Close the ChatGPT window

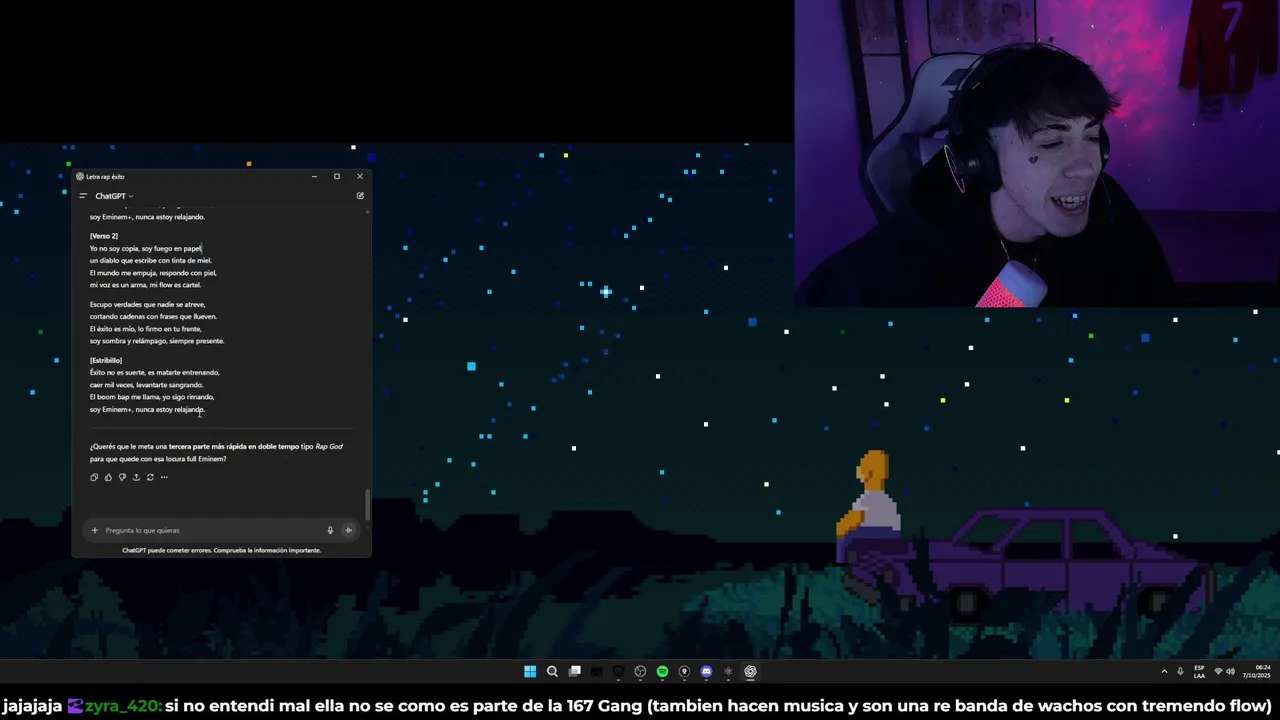click(360, 176)
